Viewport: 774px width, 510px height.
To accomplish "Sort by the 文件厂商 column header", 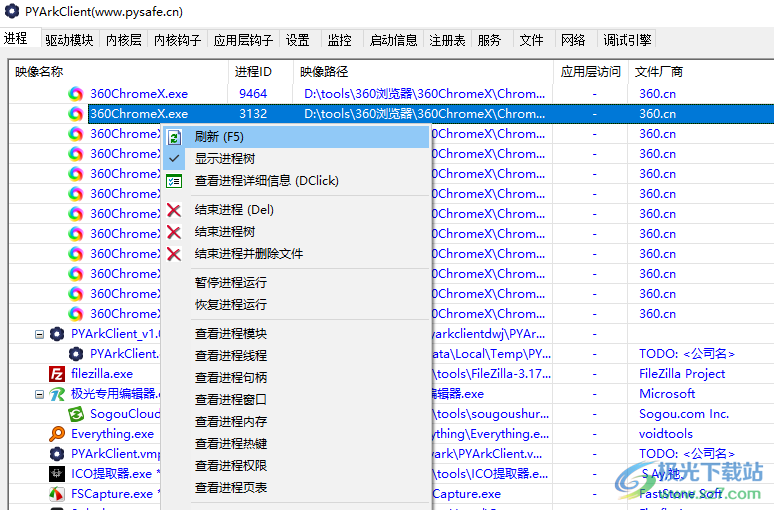I will point(701,72).
